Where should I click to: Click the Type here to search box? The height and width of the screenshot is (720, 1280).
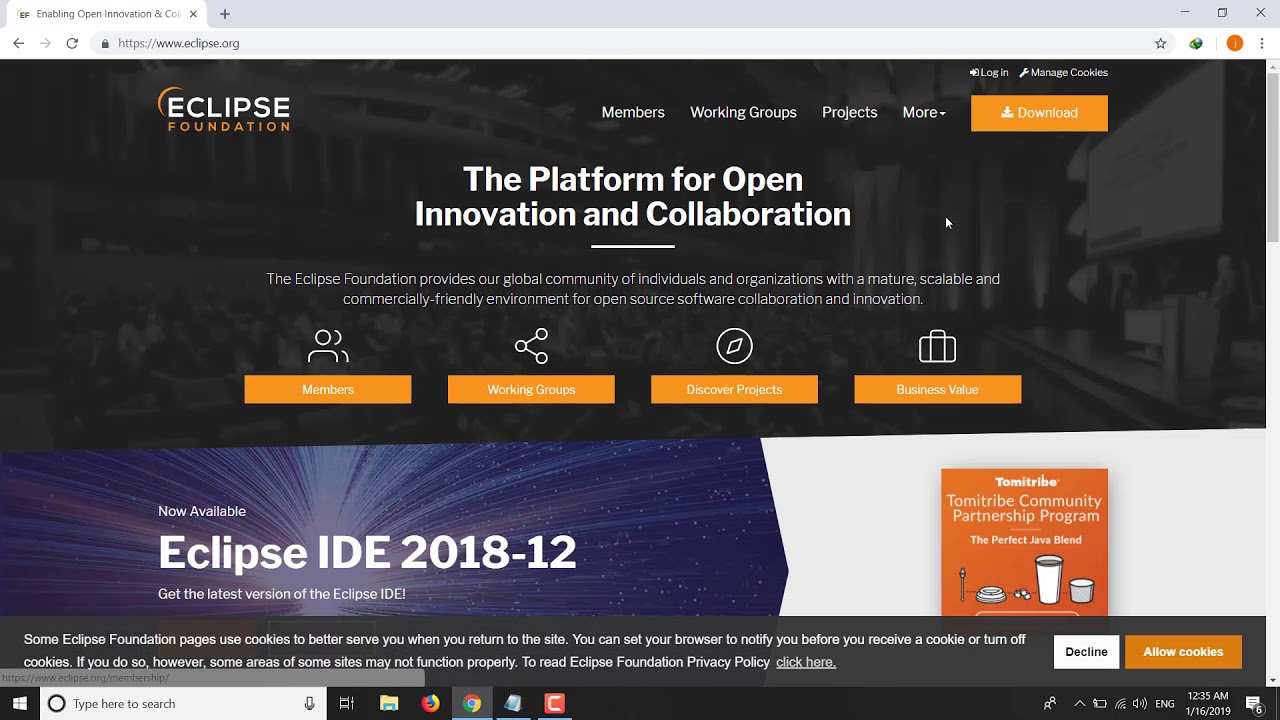(x=182, y=703)
